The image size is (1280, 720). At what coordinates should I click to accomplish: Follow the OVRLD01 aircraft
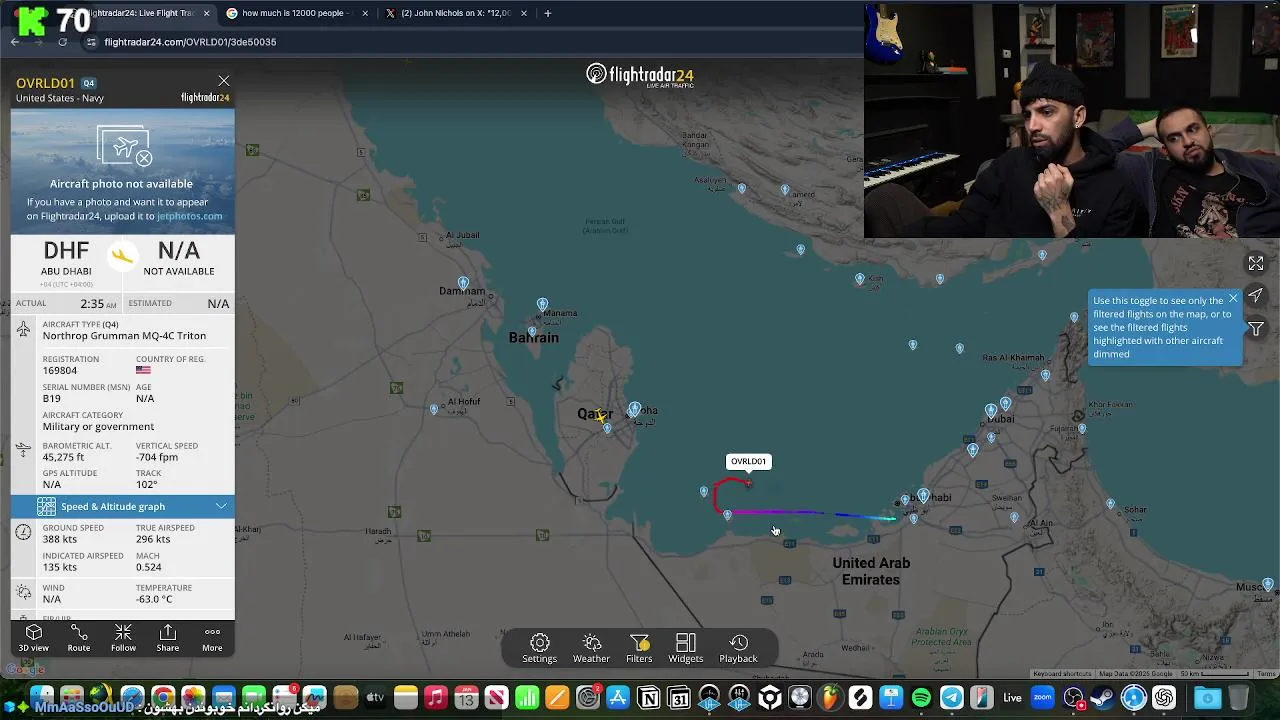[123, 638]
